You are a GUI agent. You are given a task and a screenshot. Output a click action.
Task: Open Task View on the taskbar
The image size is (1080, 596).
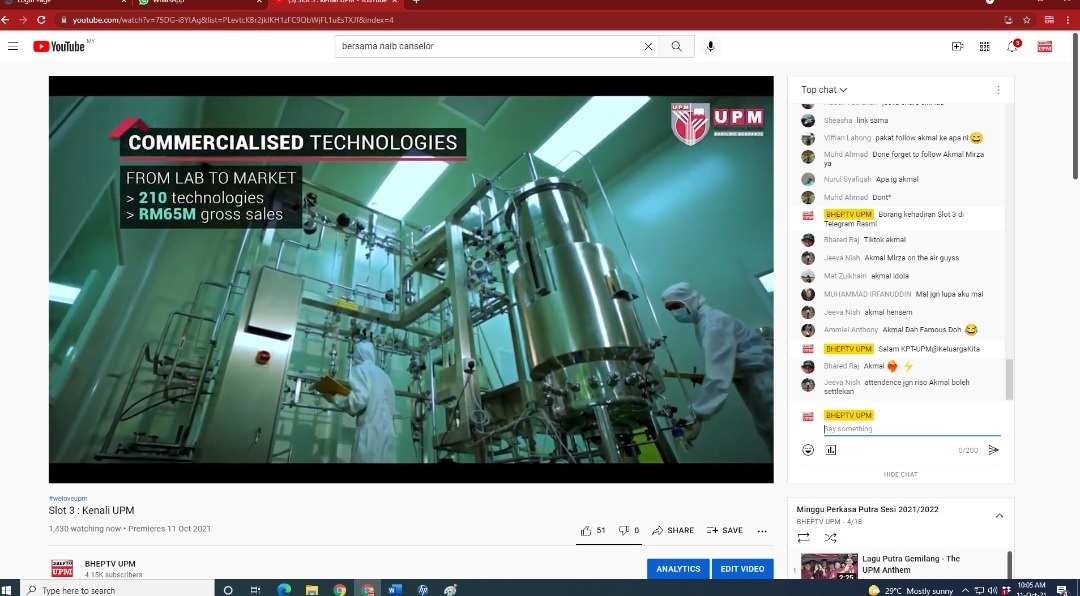[x=256, y=590]
